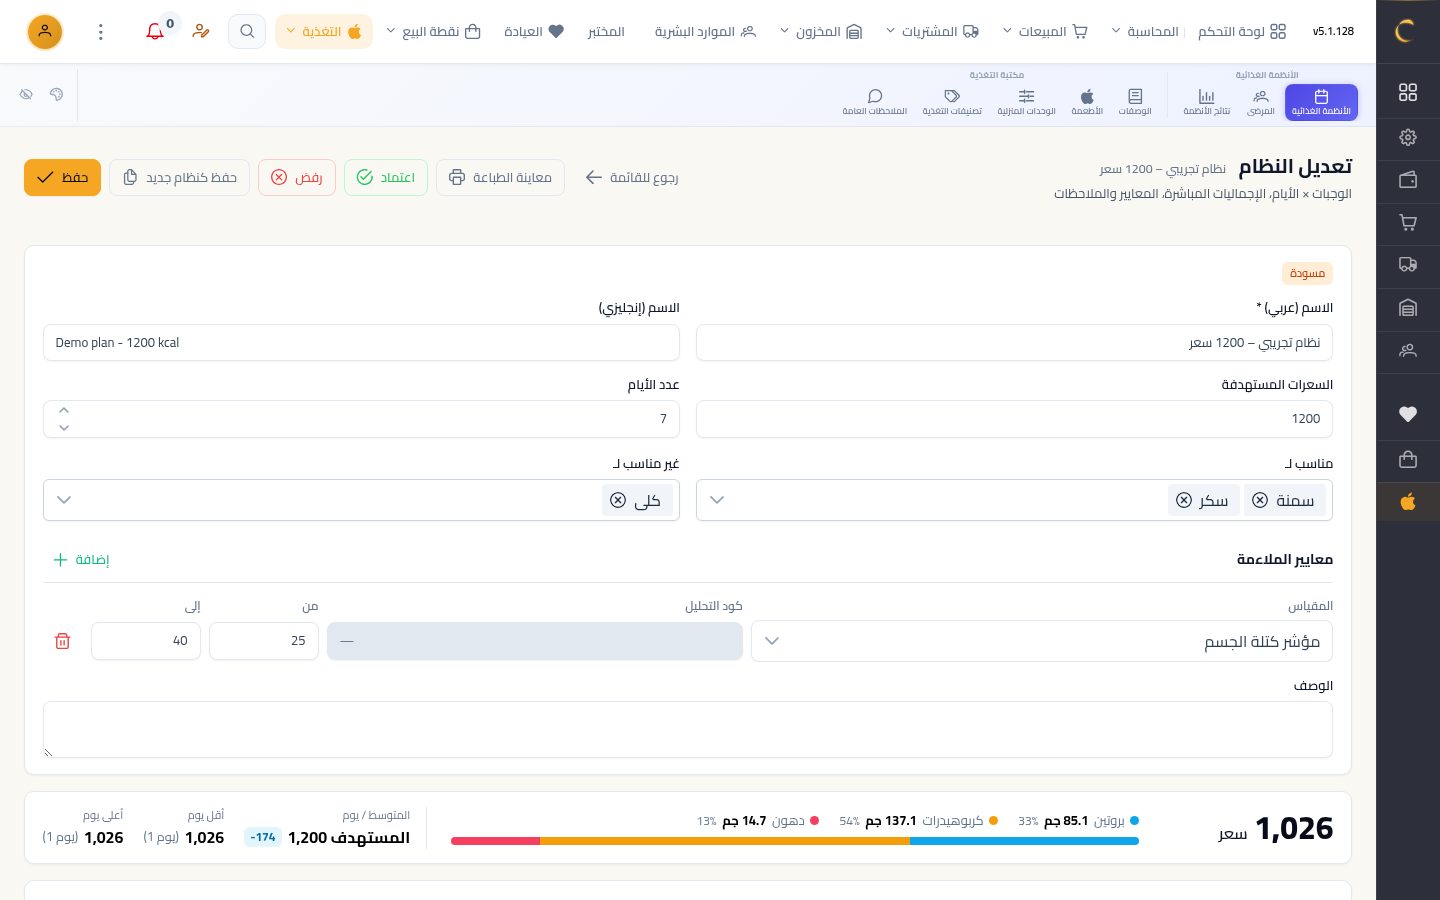Remove the كلى tag
The width and height of the screenshot is (1440, 900).
coord(618,500)
